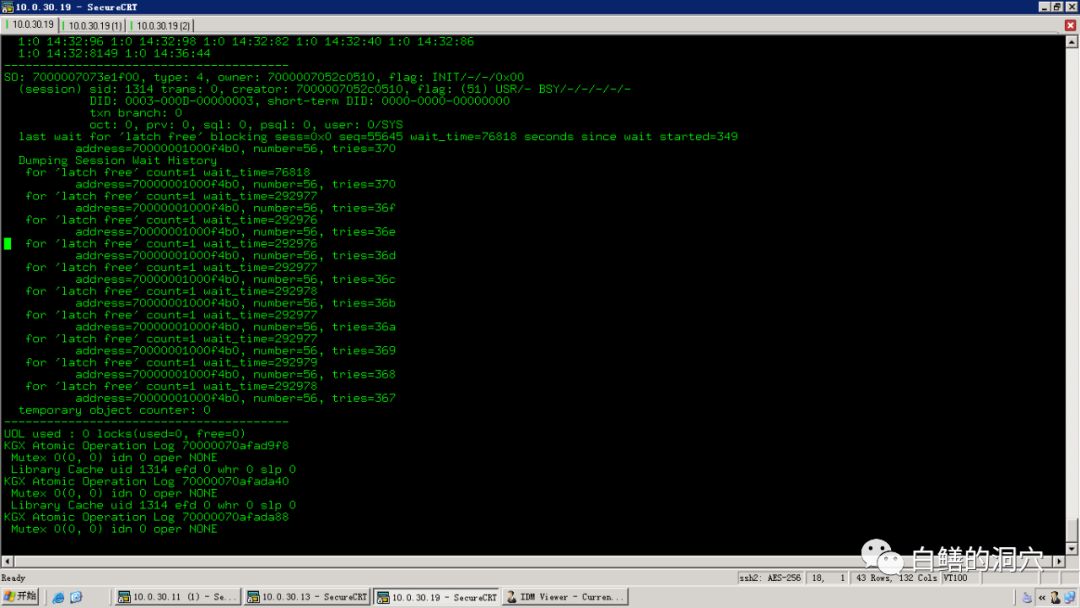Open the 10.0.30.19 SecureCRT taskbar button
The image size is (1080, 608).
437,597
